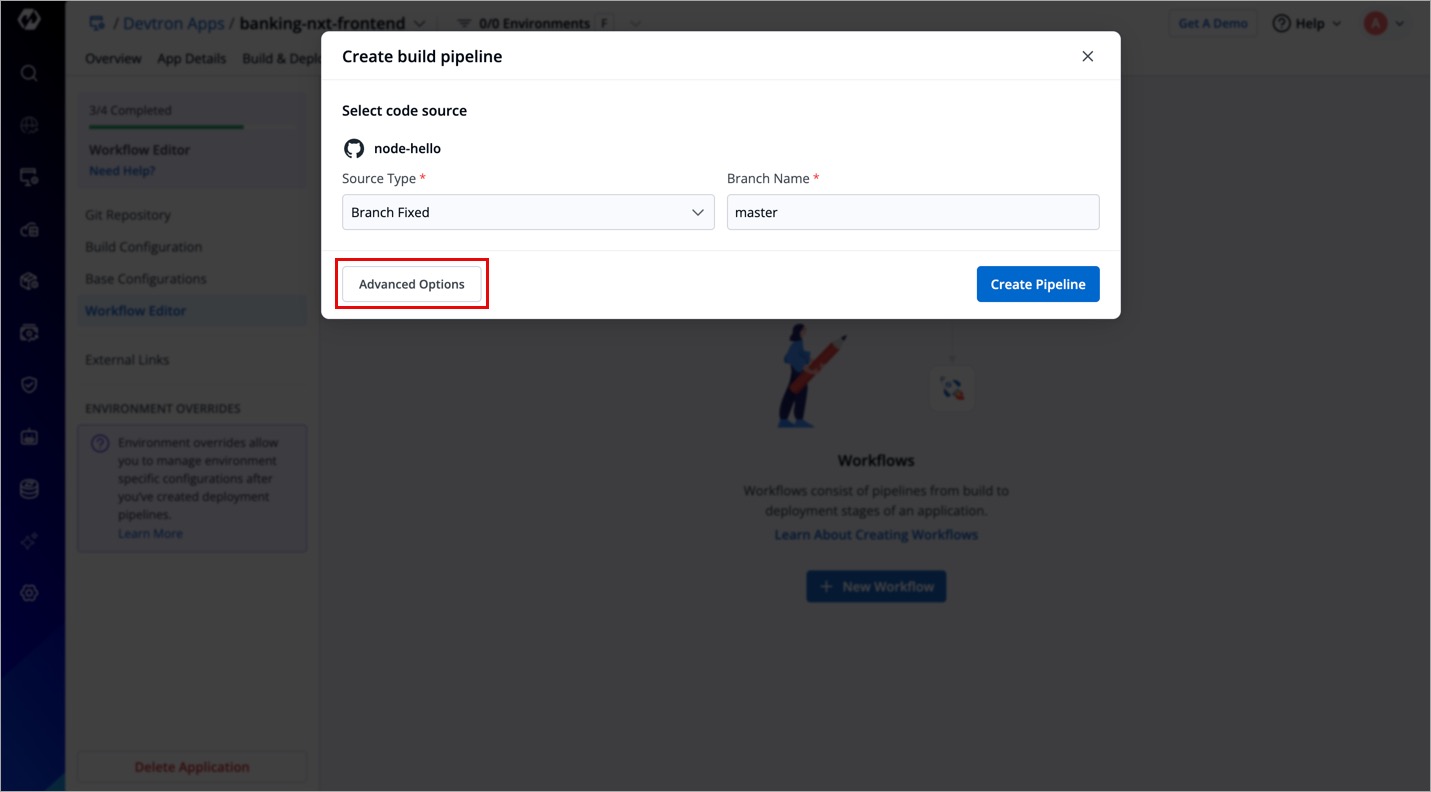Click the Branch Name input field
The height and width of the screenshot is (792, 1431).
point(913,212)
